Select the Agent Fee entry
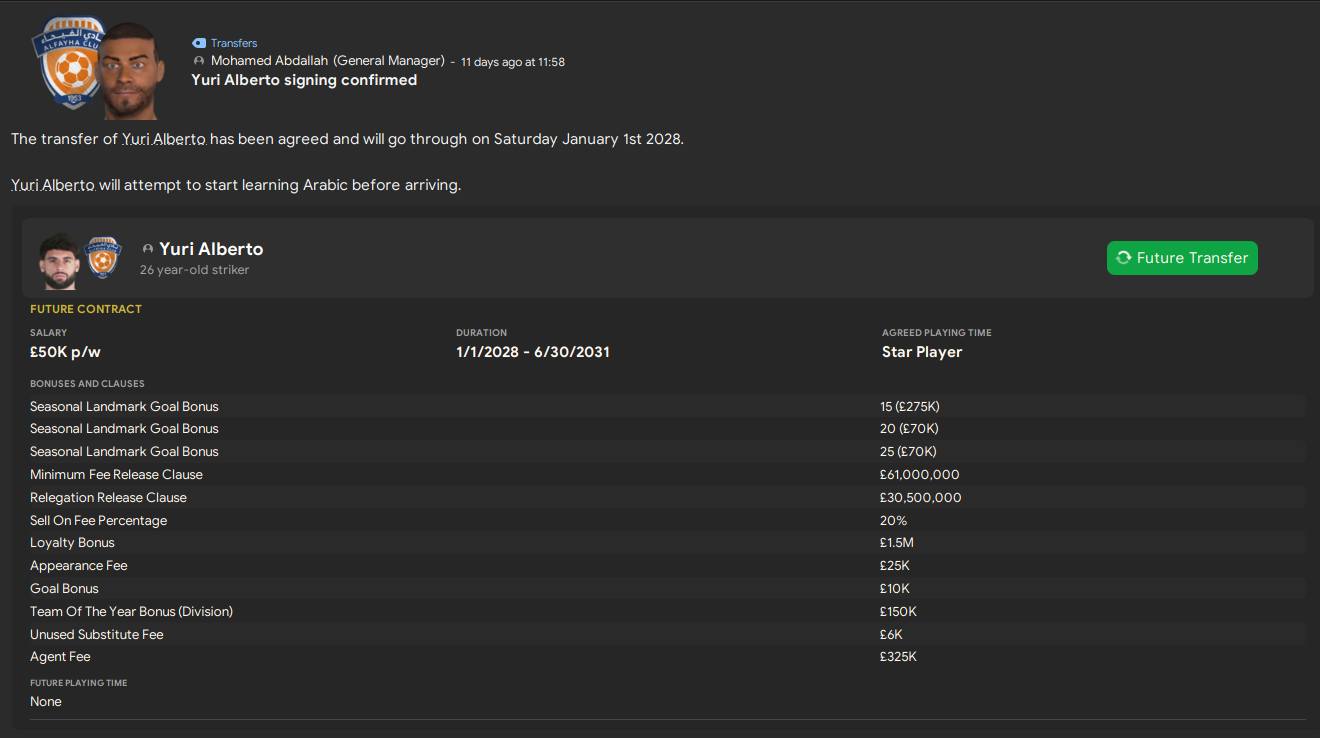This screenshot has width=1320, height=738. (60, 656)
